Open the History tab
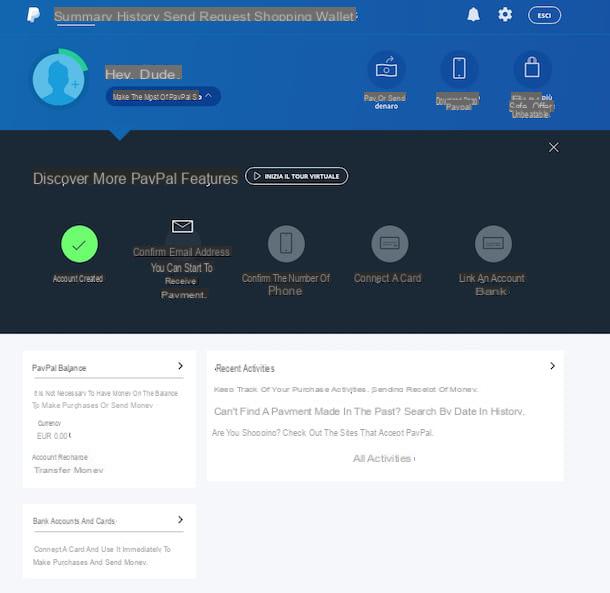Viewport: 610px width, 593px height. (x=138, y=16)
